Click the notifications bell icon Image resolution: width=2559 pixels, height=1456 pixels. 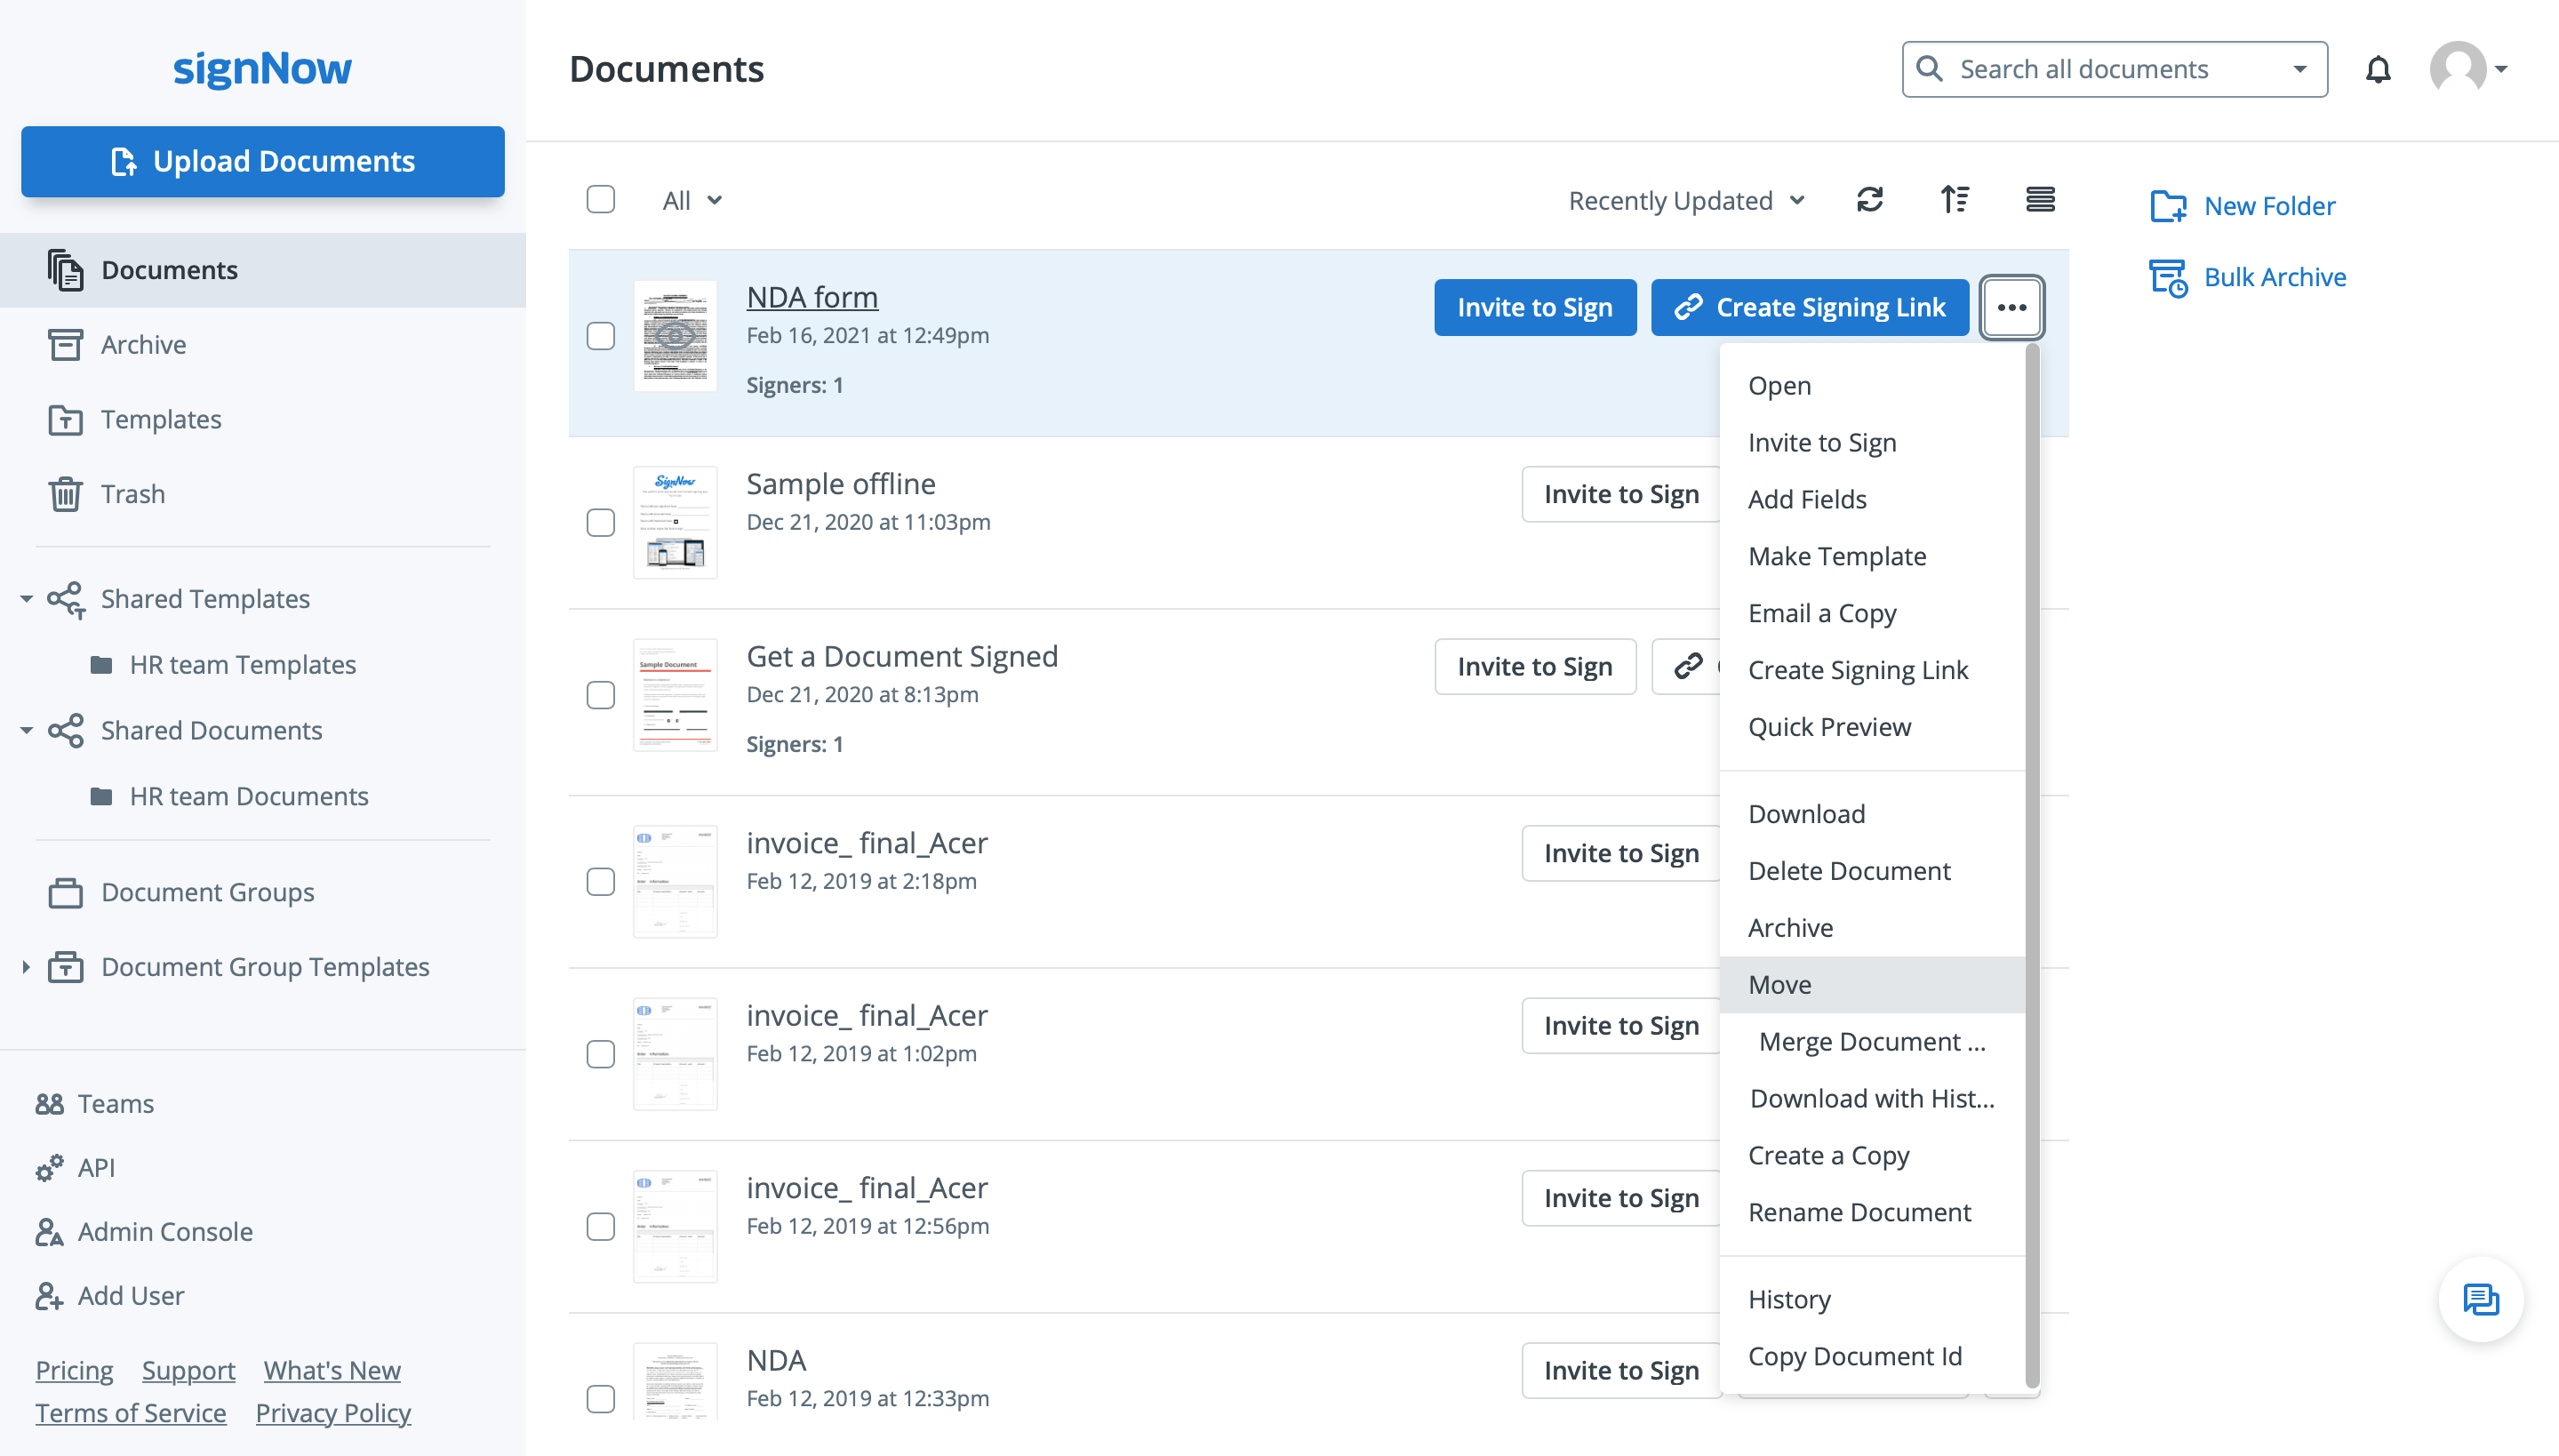2377,69
